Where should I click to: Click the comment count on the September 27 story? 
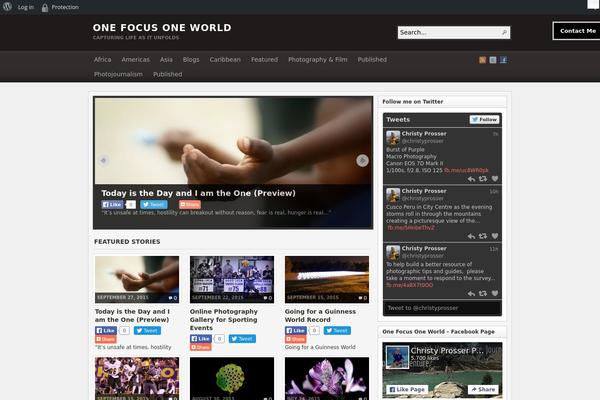pos(173,298)
